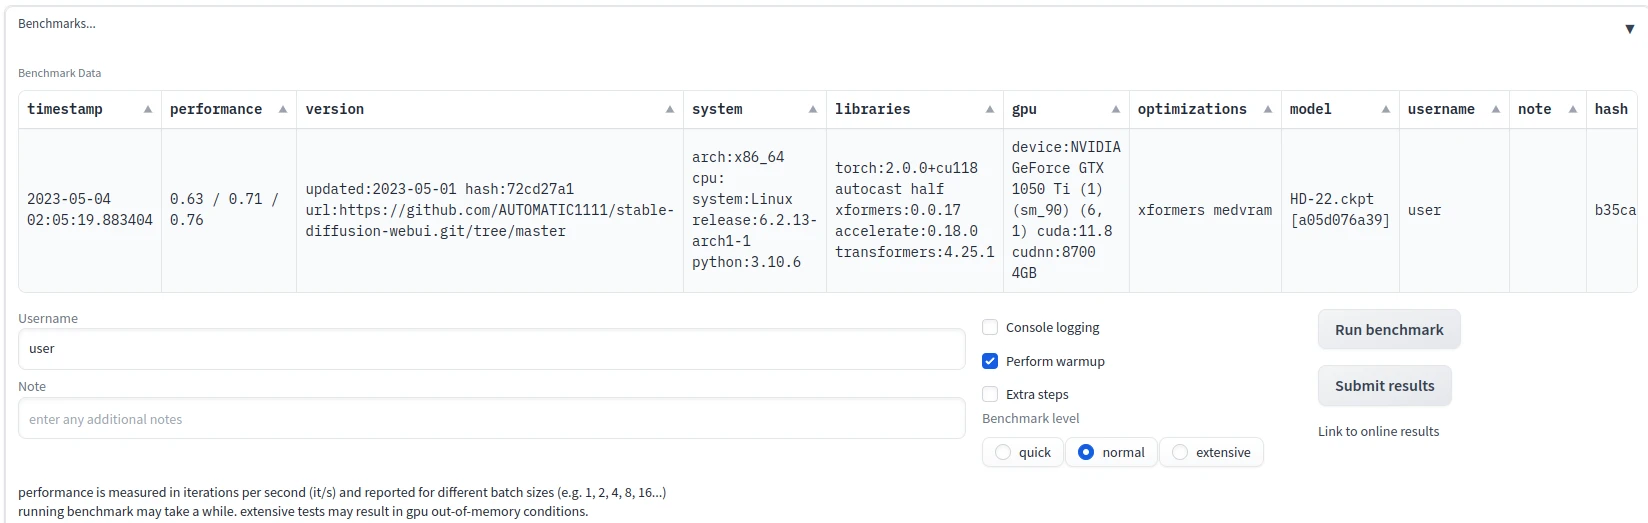Sort libraries column with its arrow
This screenshot has height=523, width=1648.
pos(990,110)
